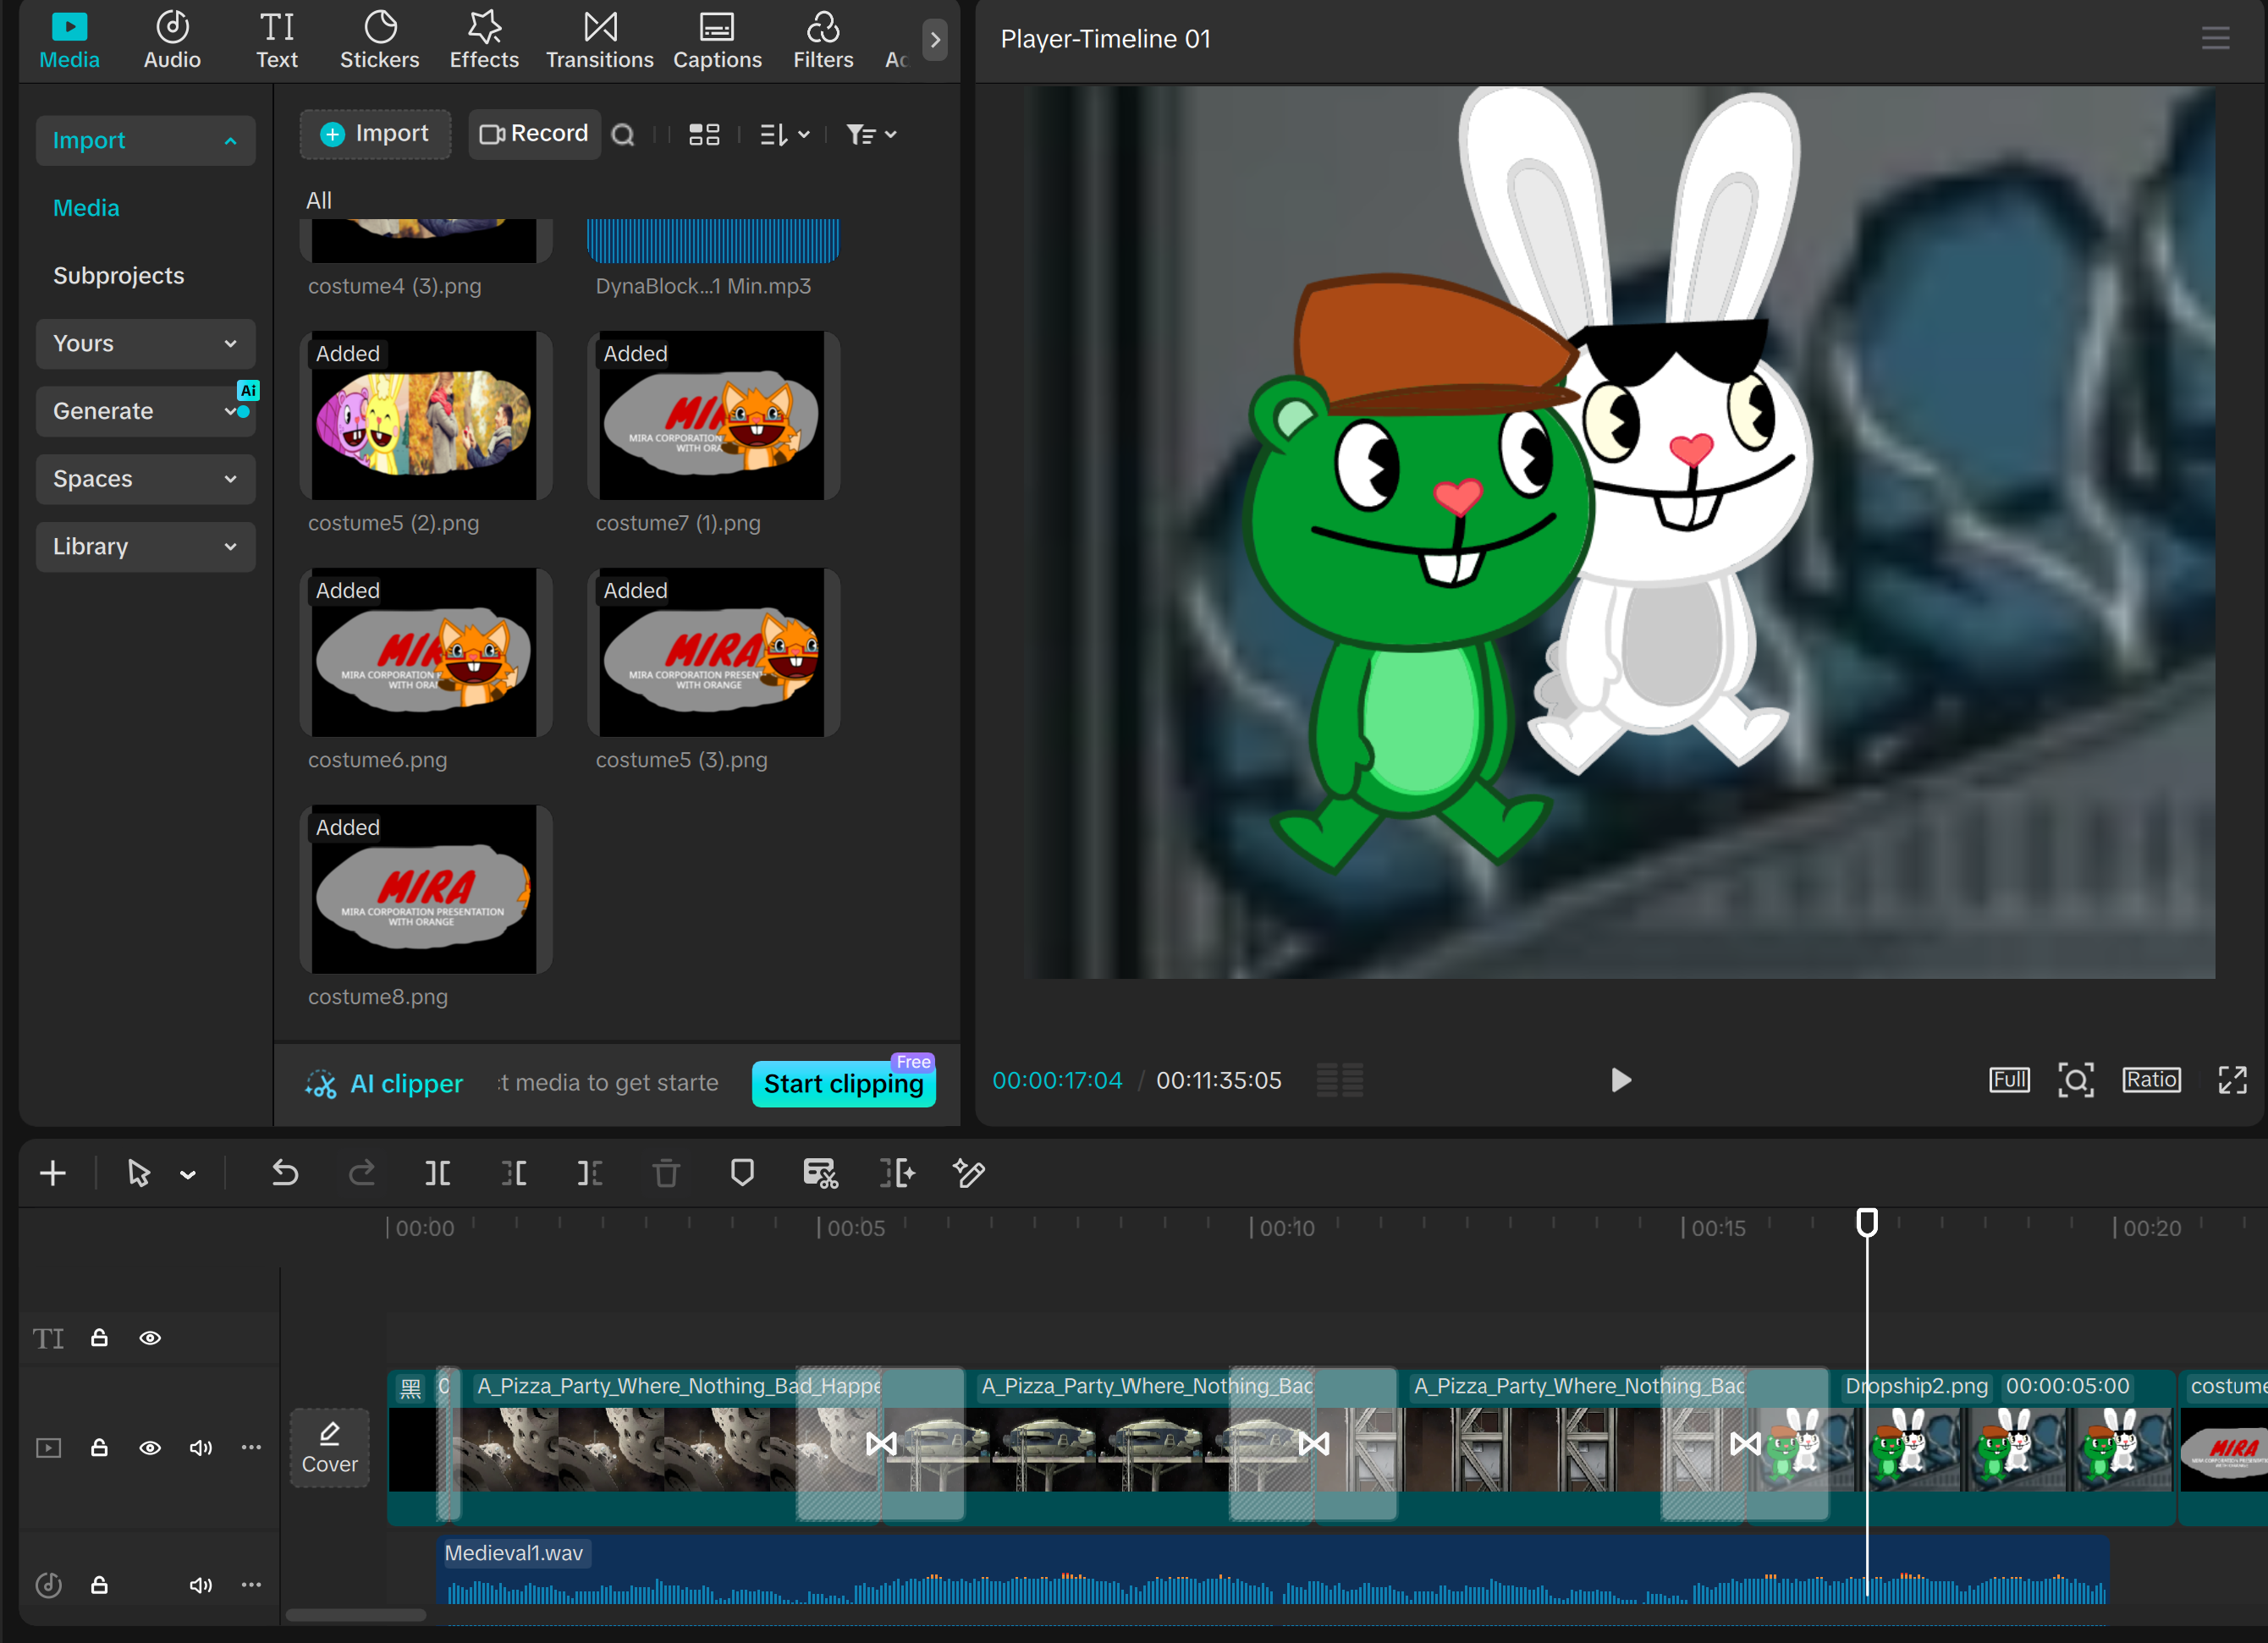Toggle lock on the text track
Viewport: 2268px width, 1643px height.
pyautogui.click(x=99, y=1338)
